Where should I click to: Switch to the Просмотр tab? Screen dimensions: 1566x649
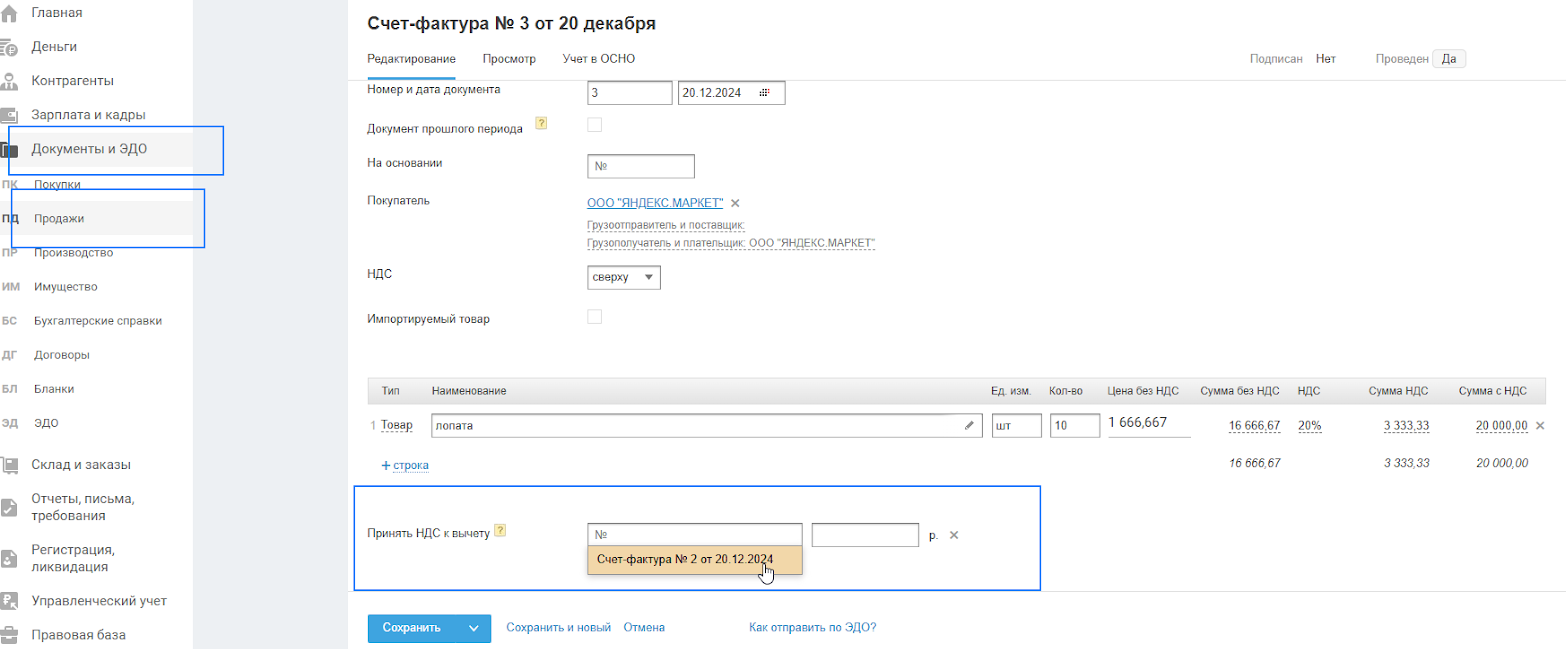click(509, 59)
